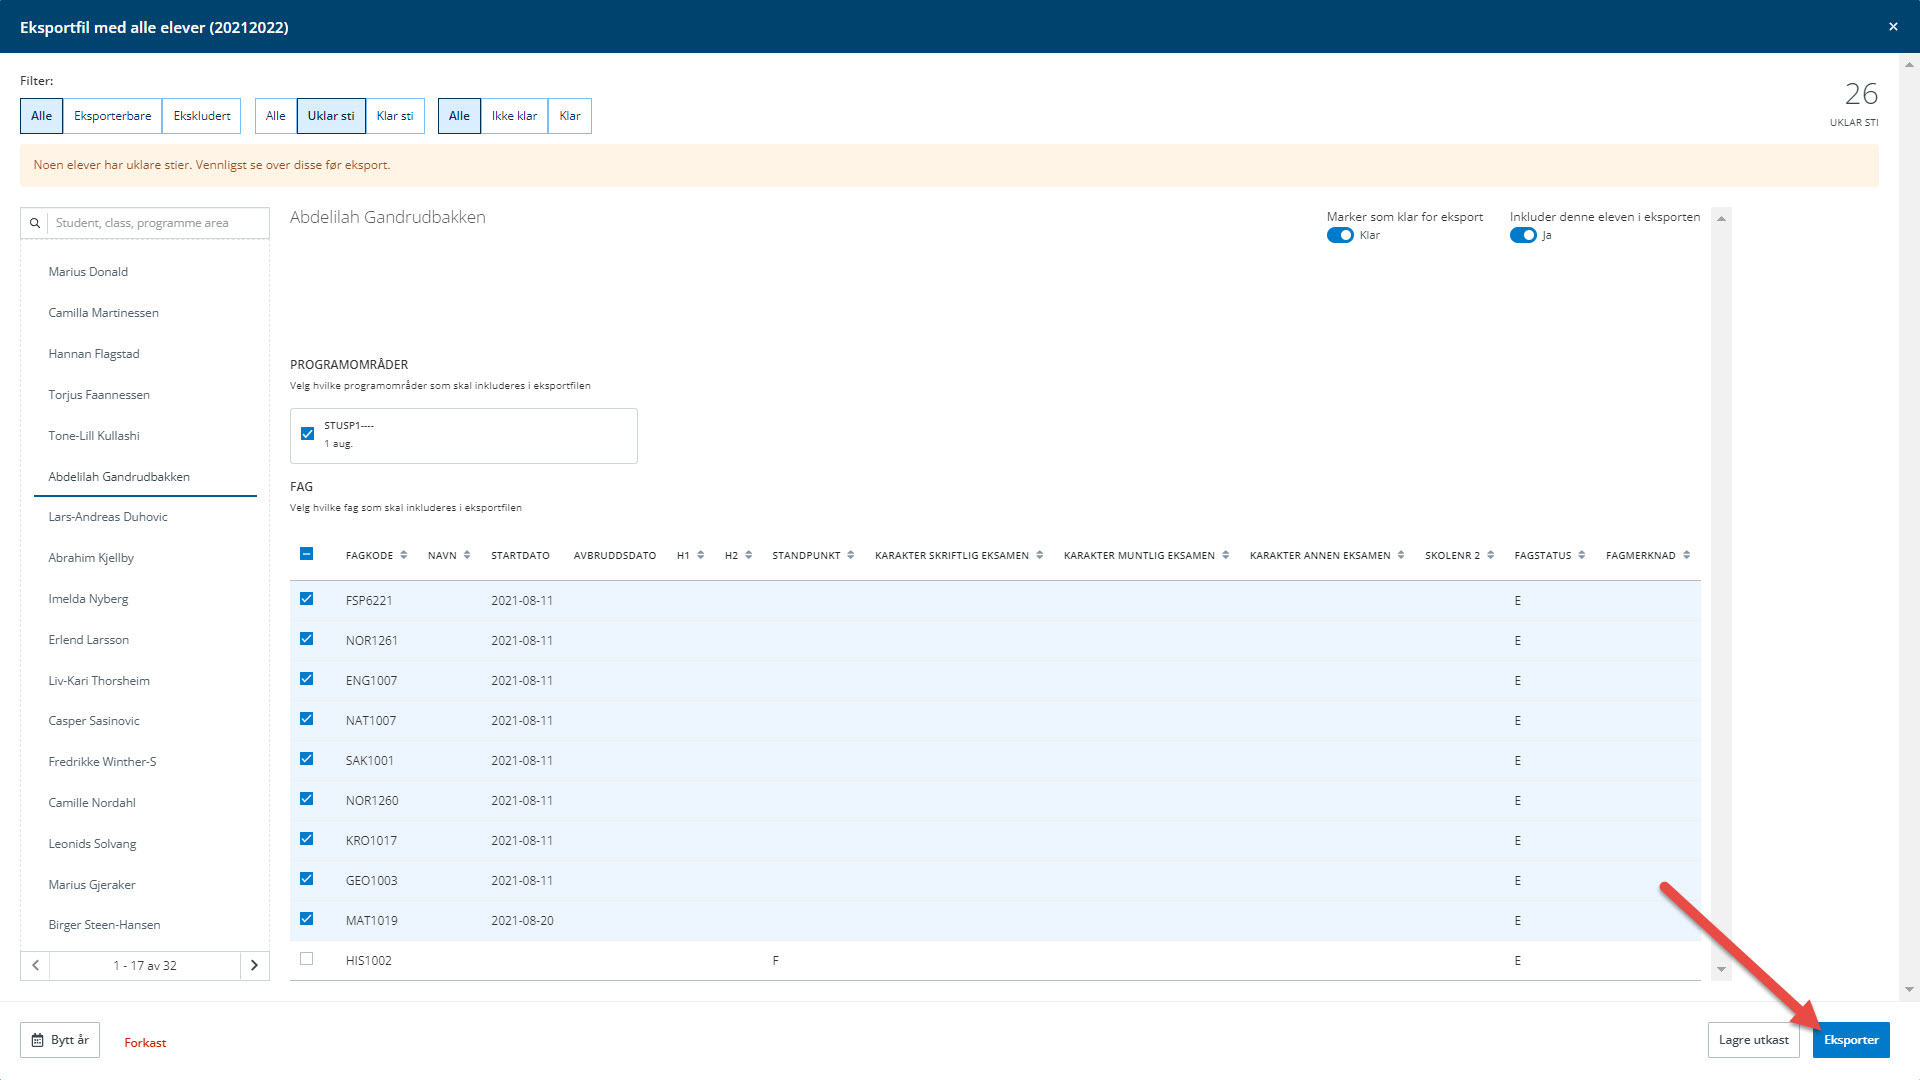Select the 'Ikke klar' filter tab
1920x1080 pixels.
coord(514,116)
